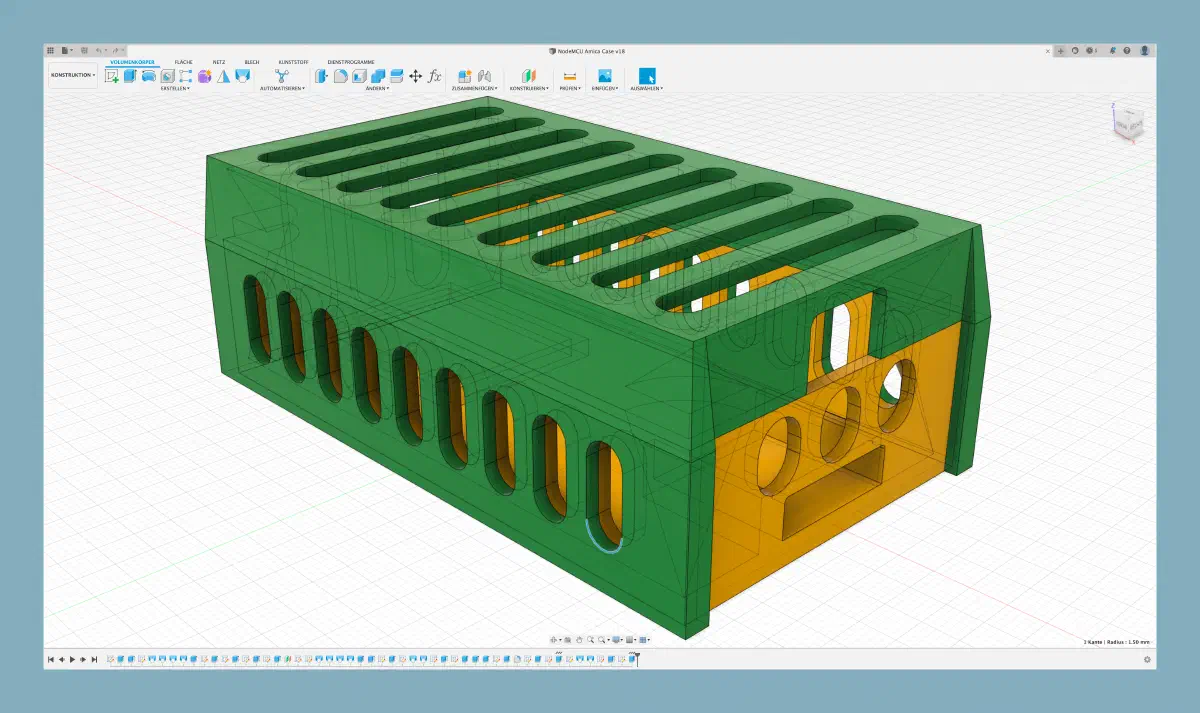Click the ZUSAMMENFÜGEN toolbar button
The image size is (1200, 713).
464,77
